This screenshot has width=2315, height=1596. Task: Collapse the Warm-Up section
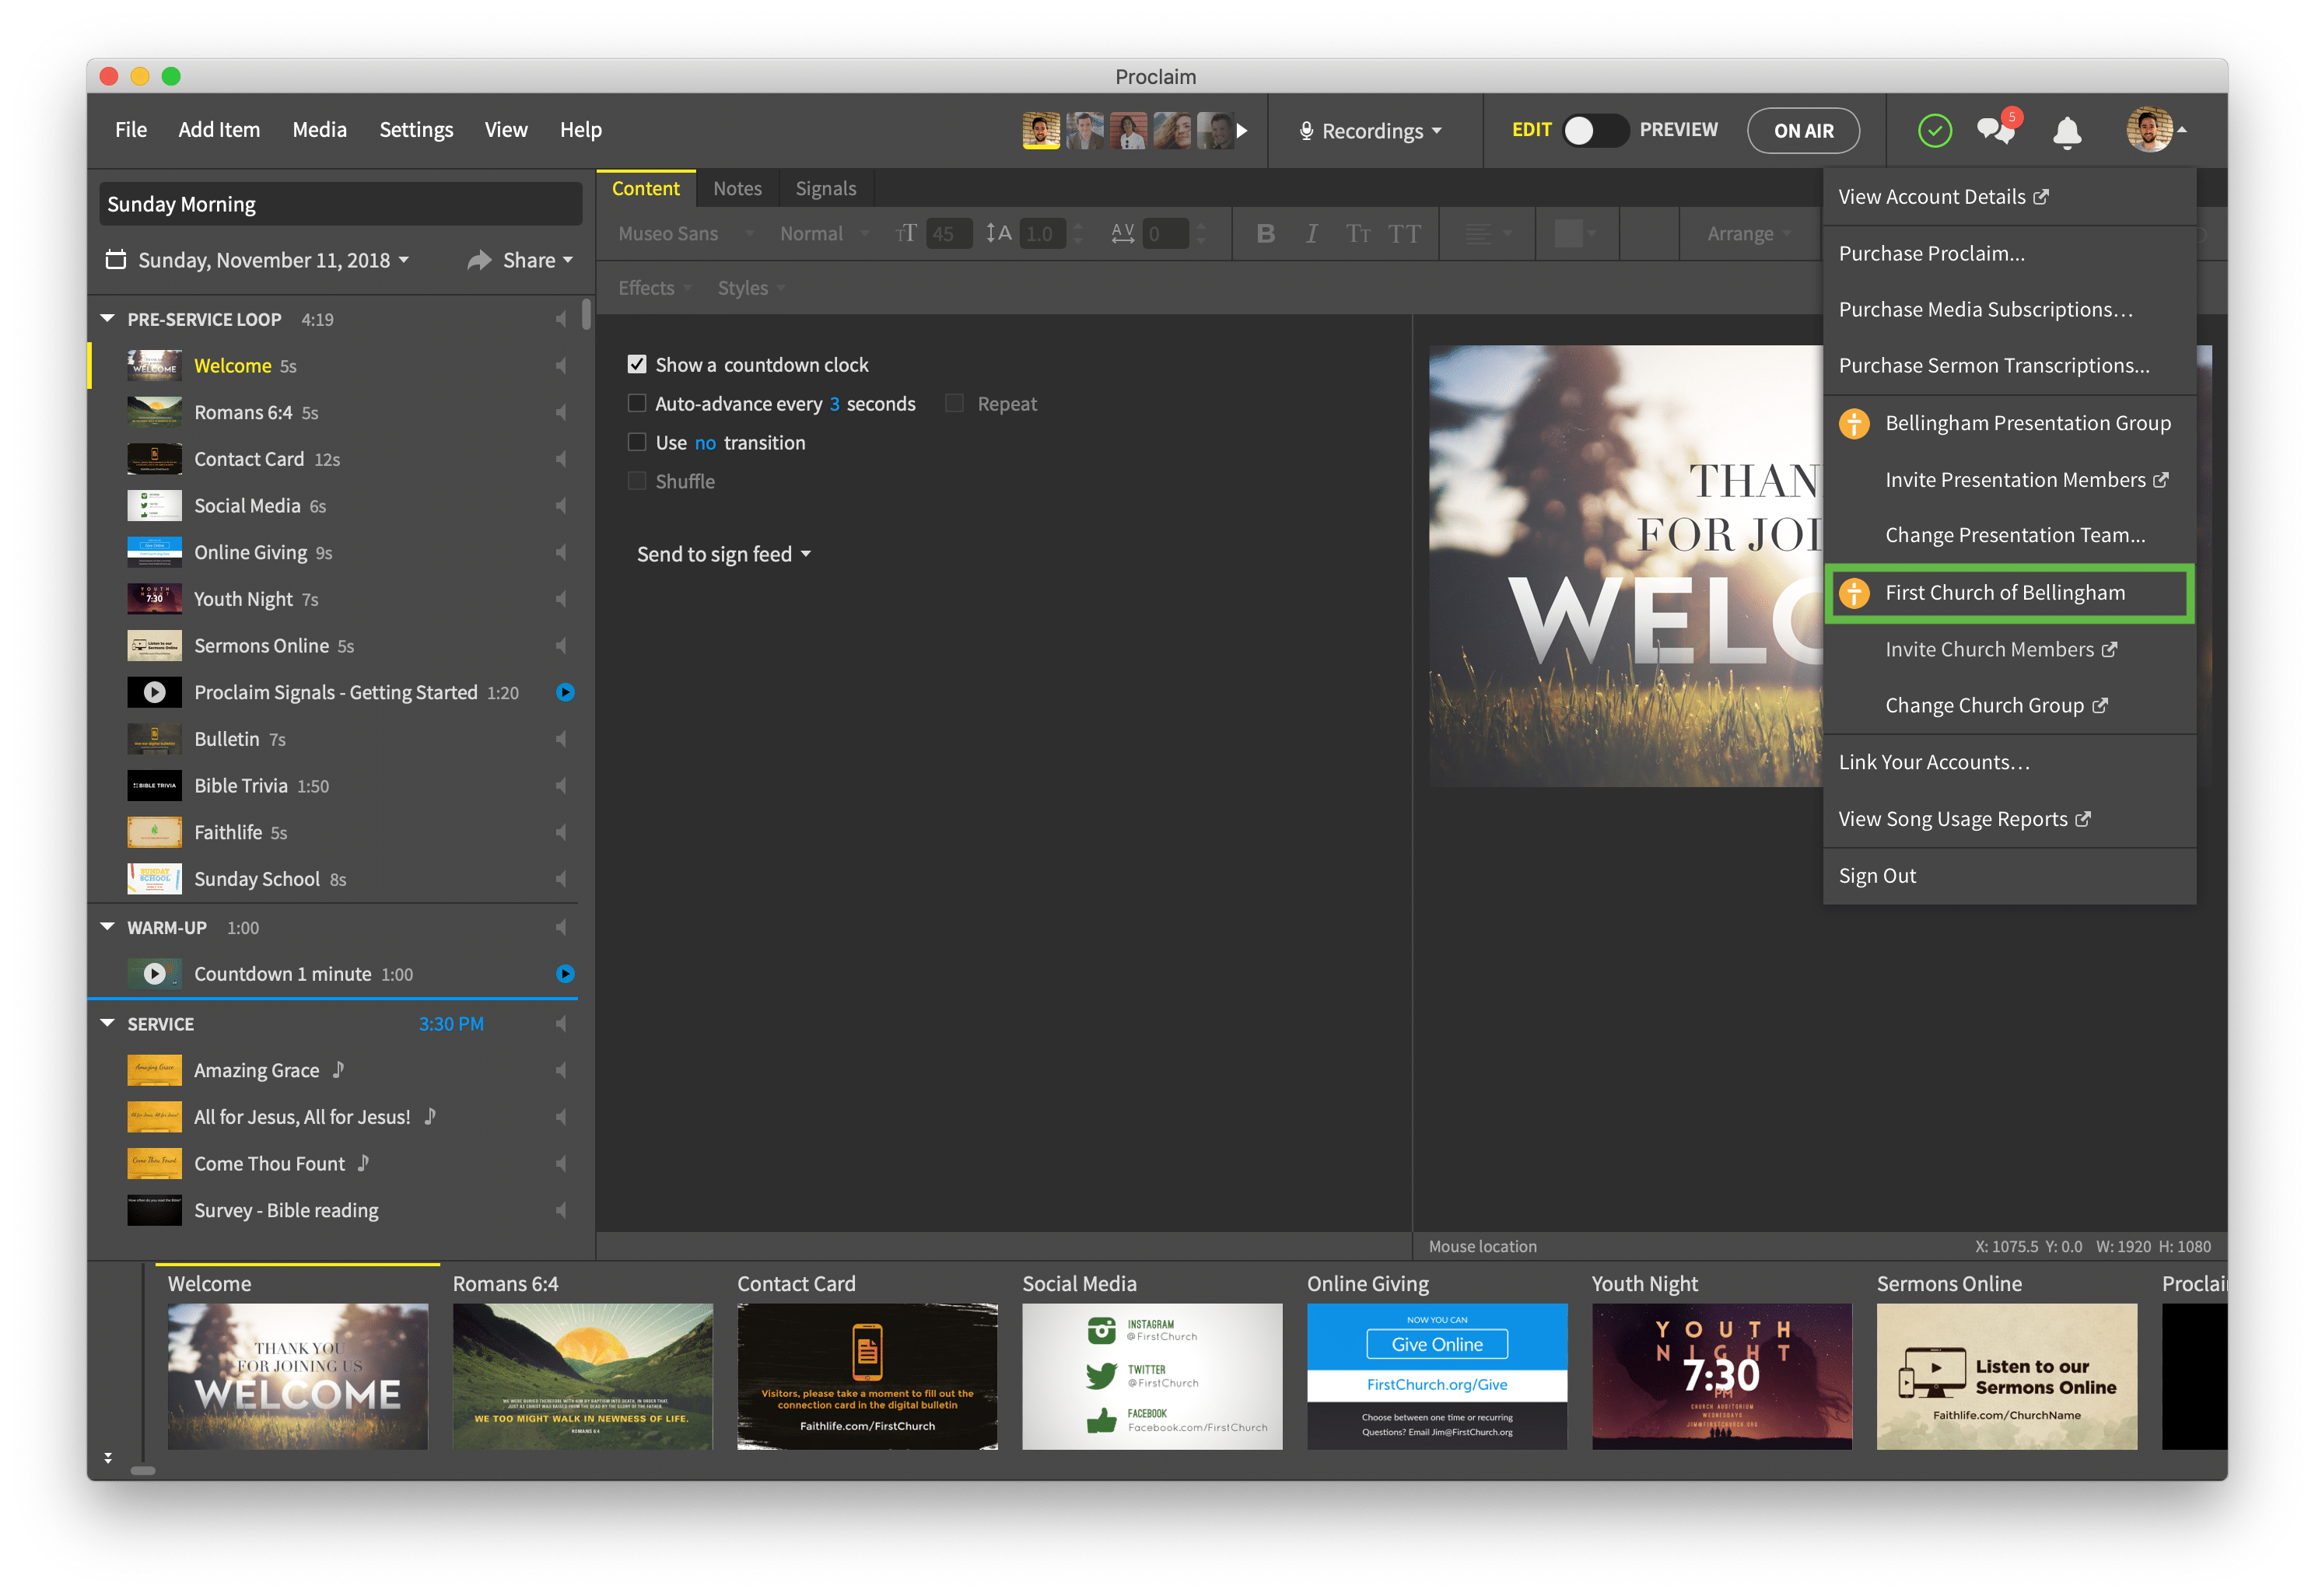[107, 927]
